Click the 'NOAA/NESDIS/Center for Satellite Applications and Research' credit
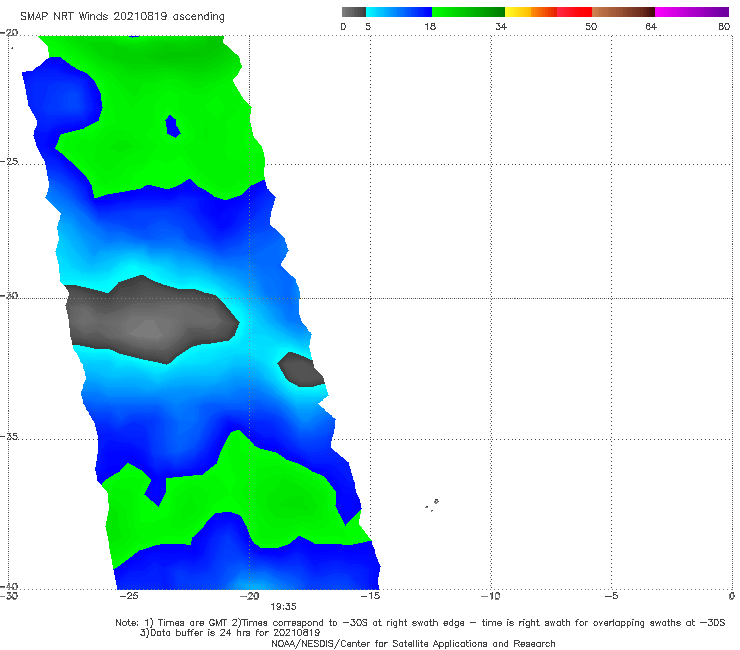Screen dimensions: 740x650 (x=413, y=643)
